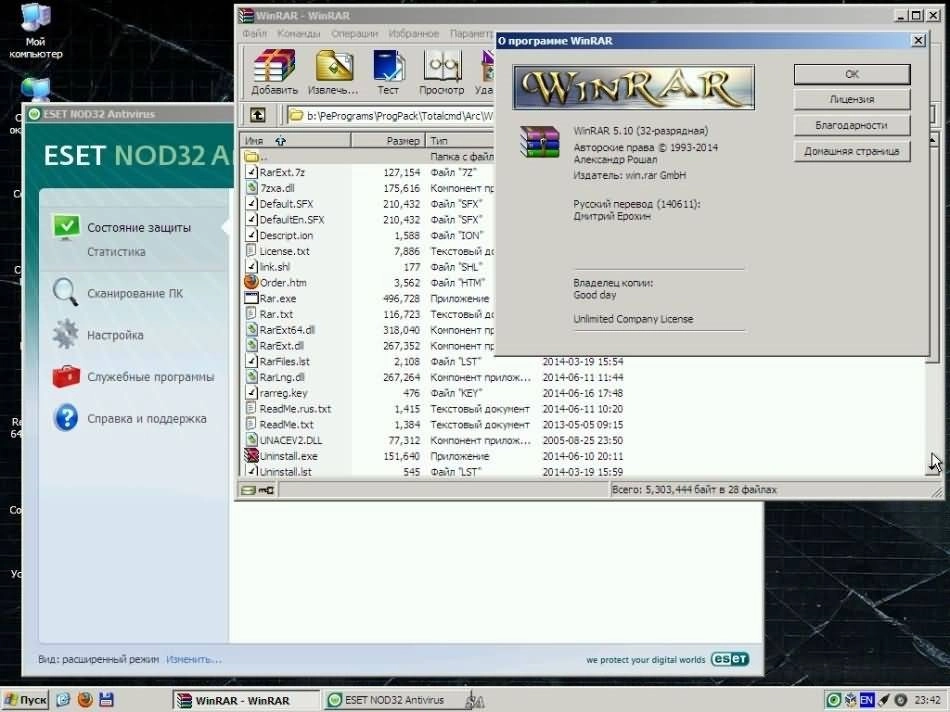The image size is (950, 712).
Task: Sort file list by Тип column
Action: [x=460, y=141]
